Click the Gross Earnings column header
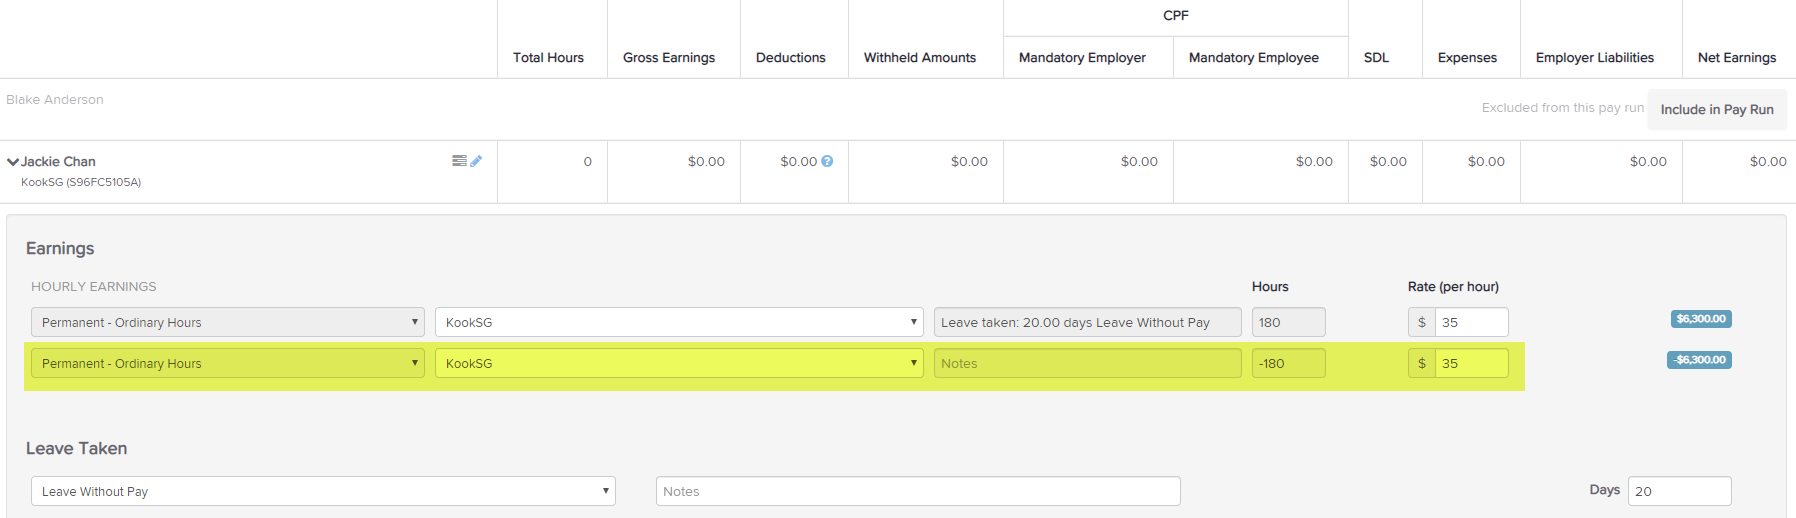The width and height of the screenshot is (1796, 518). tap(669, 58)
